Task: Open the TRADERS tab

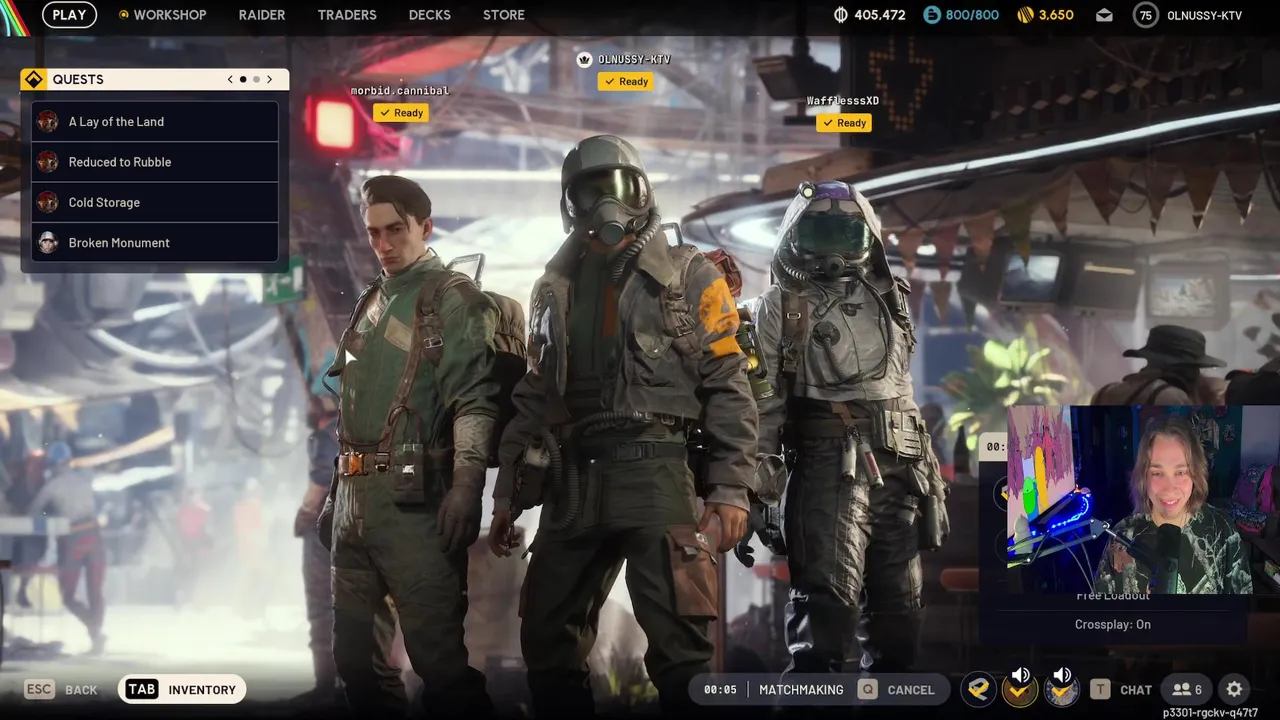Action: pos(347,15)
